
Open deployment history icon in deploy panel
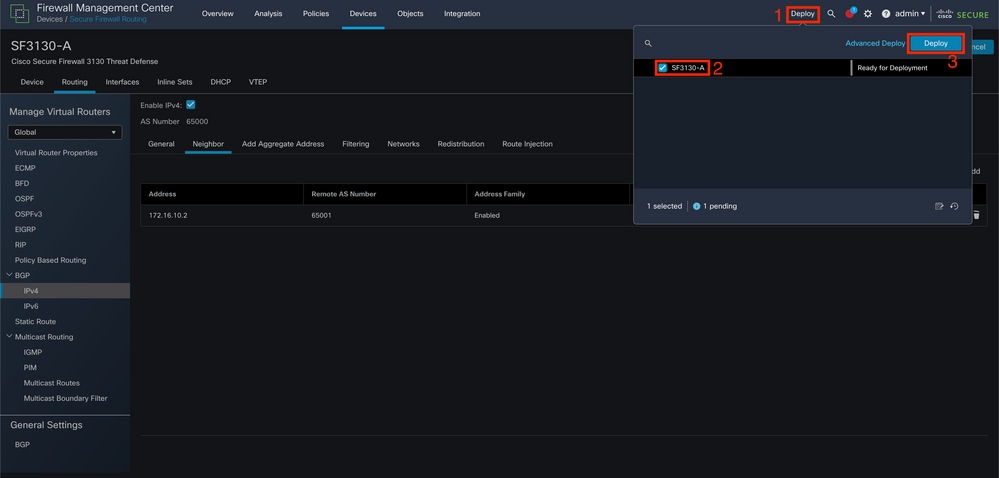point(954,206)
